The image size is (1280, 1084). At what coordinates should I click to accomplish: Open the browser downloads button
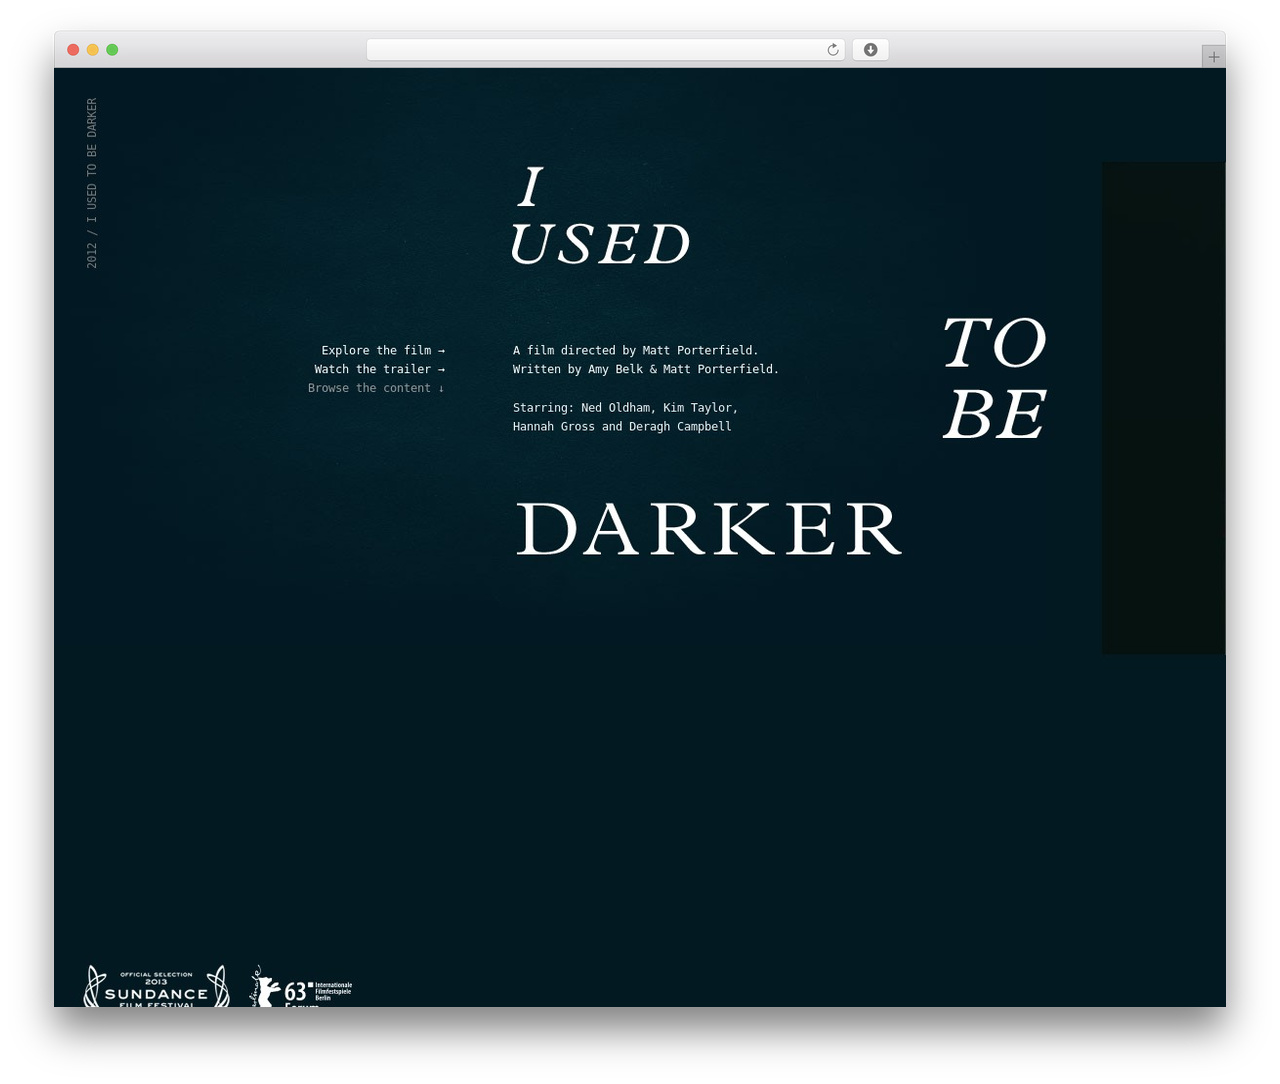870,50
